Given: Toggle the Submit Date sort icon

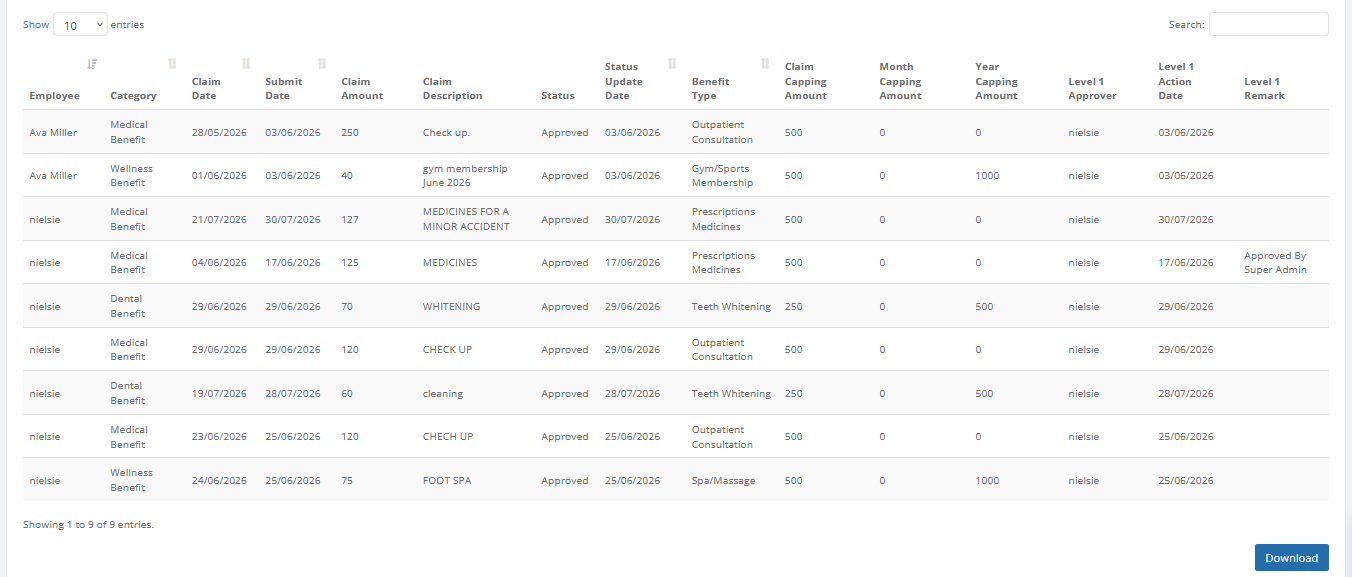Looking at the screenshot, I should [322, 64].
